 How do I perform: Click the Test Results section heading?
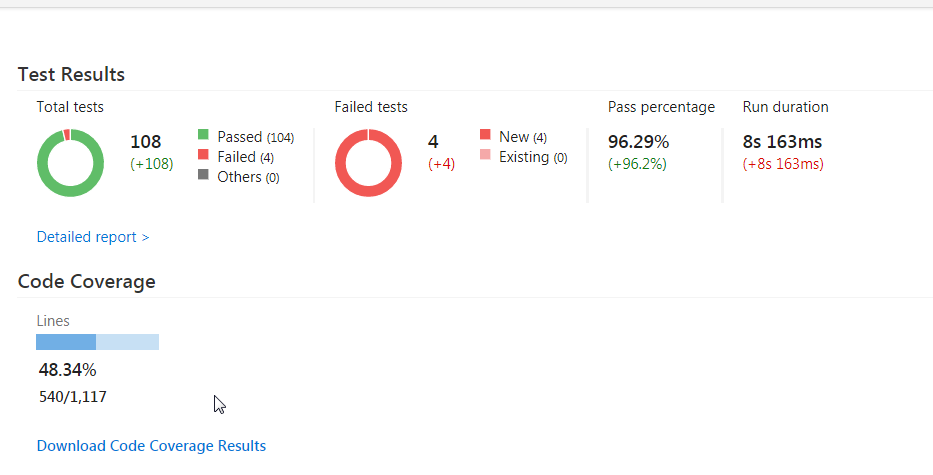(x=71, y=74)
